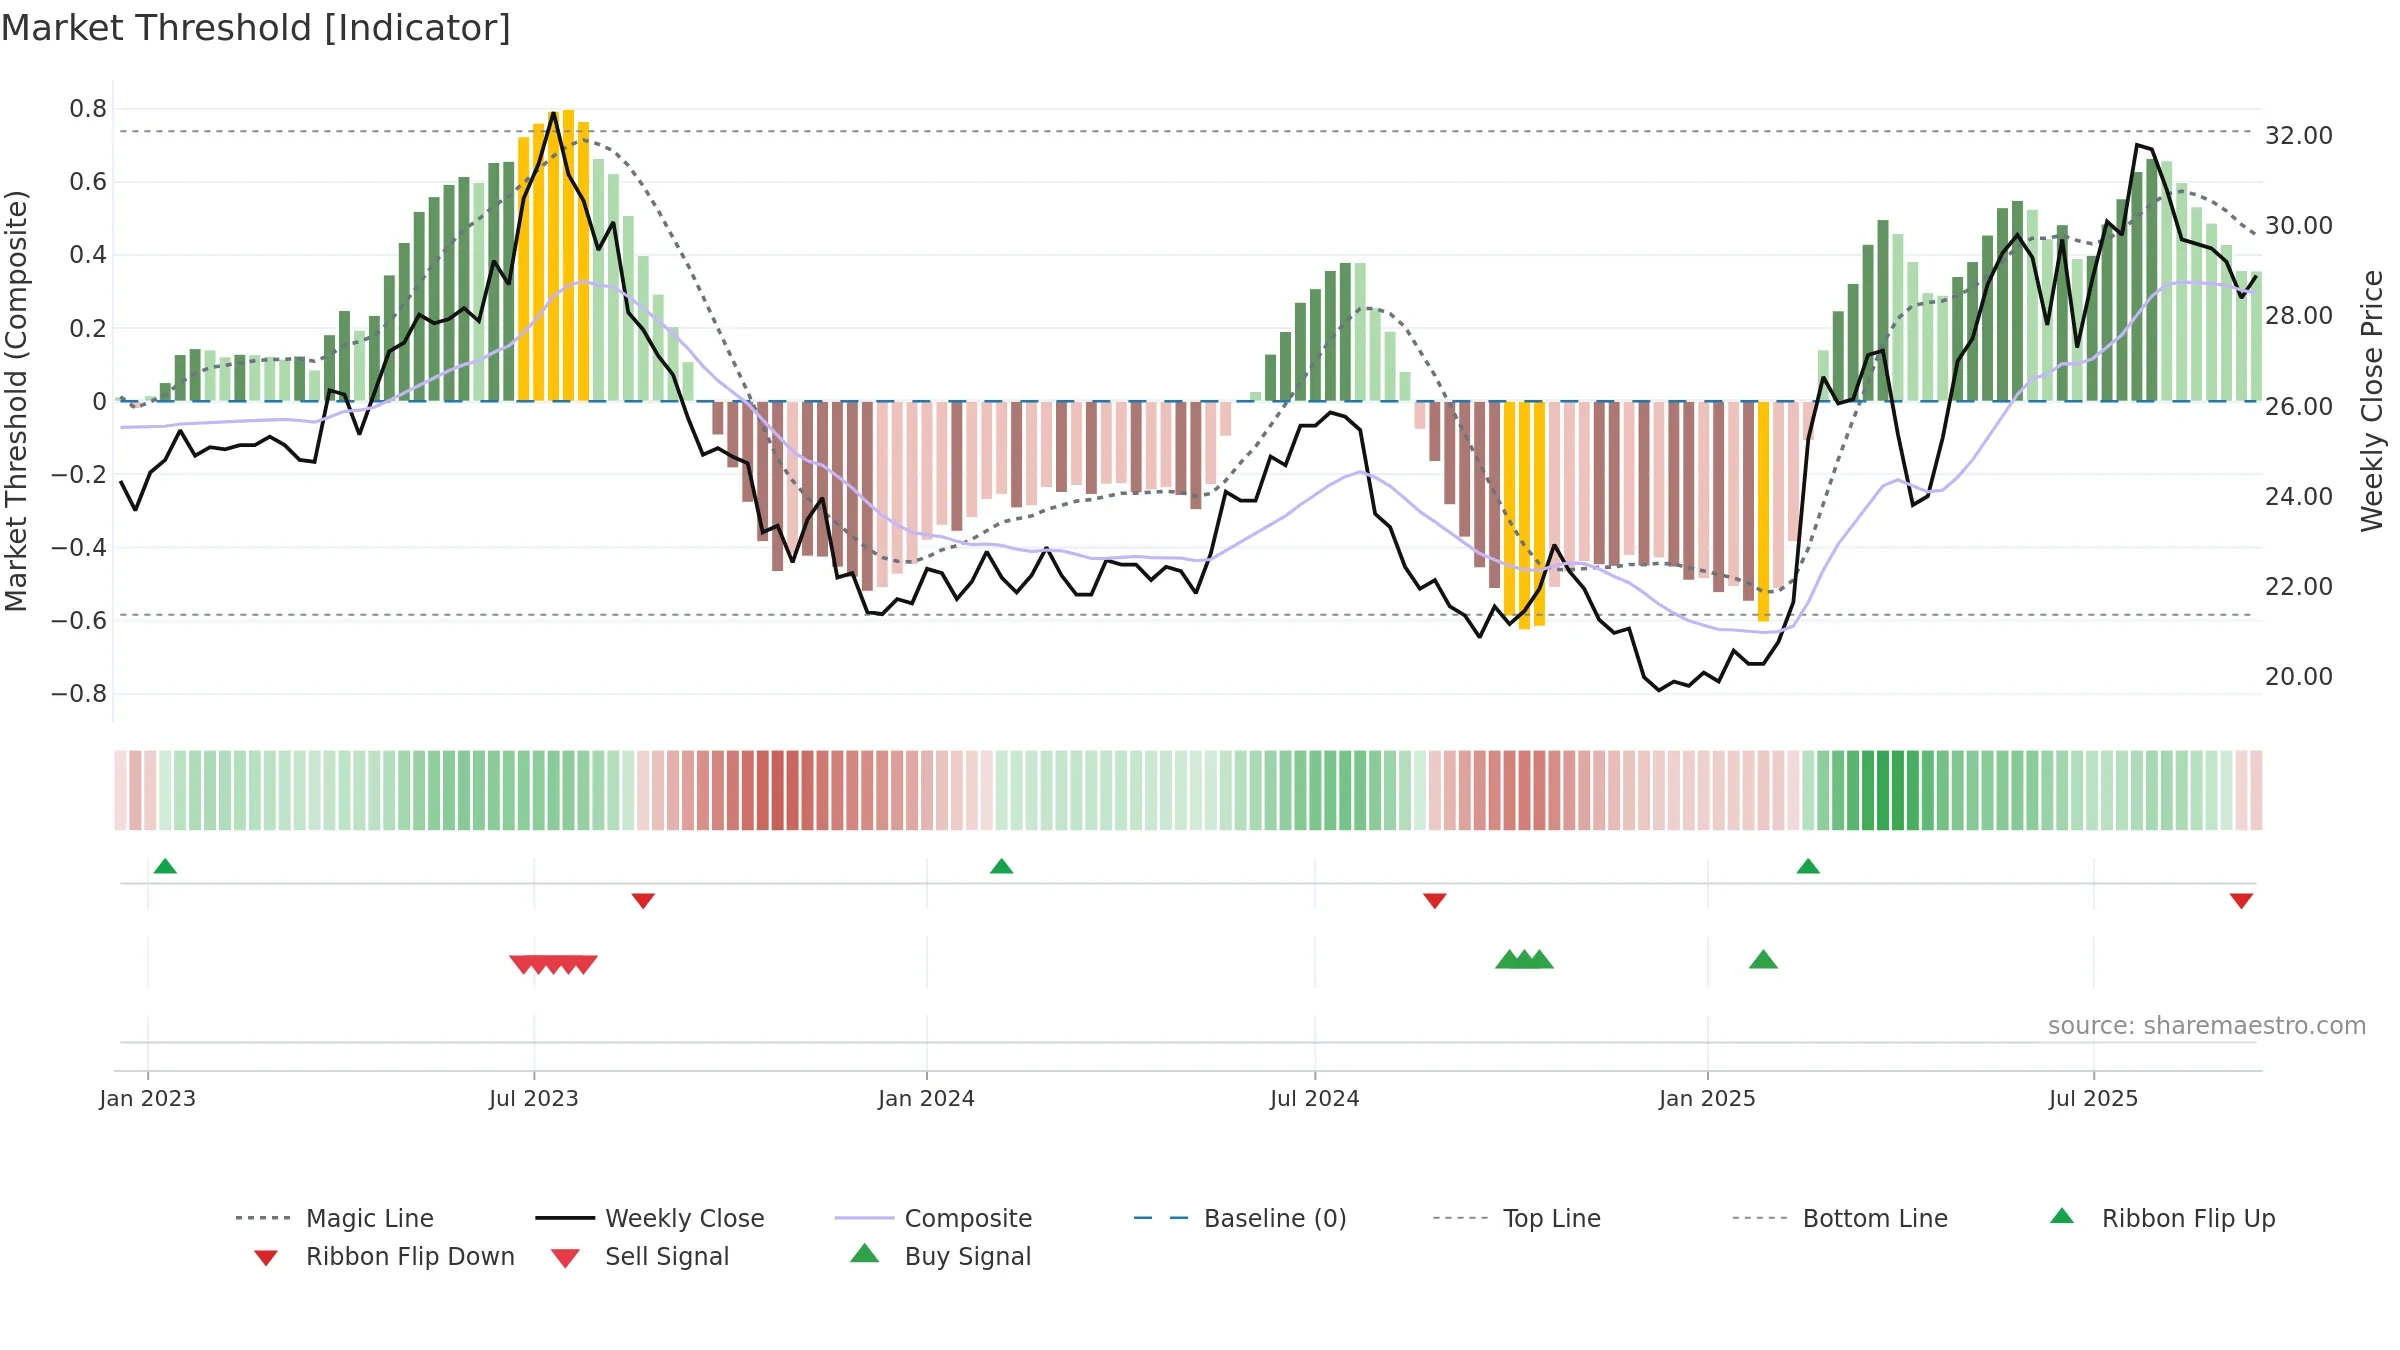Click the Jan 2025 x-axis label
Image resolution: width=2400 pixels, height=1350 pixels.
[1708, 1098]
